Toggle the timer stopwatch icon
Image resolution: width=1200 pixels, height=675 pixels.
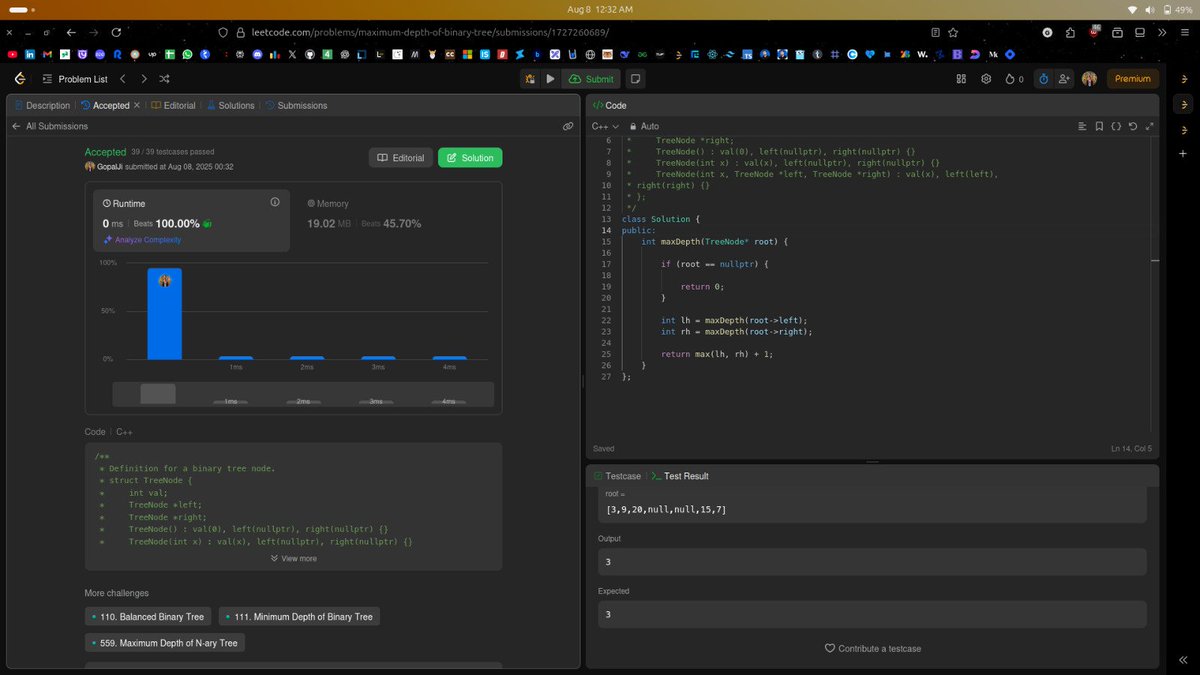coord(1043,79)
